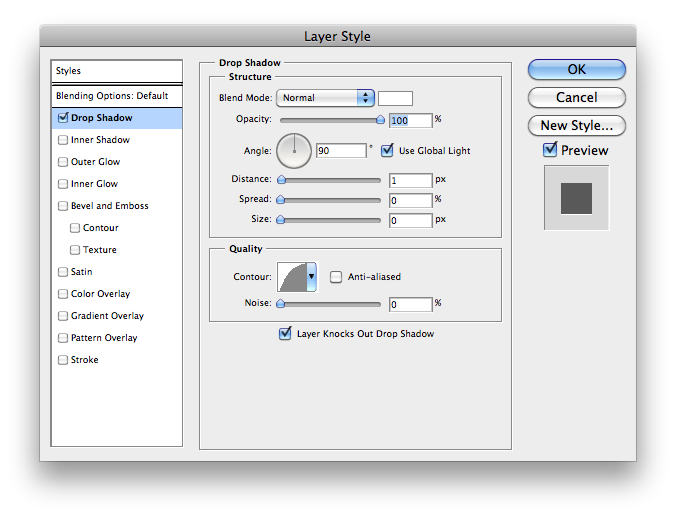Click the Opacity slider handle
Image resolution: width=676 pixels, height=516 pixels.
(380, 119)
